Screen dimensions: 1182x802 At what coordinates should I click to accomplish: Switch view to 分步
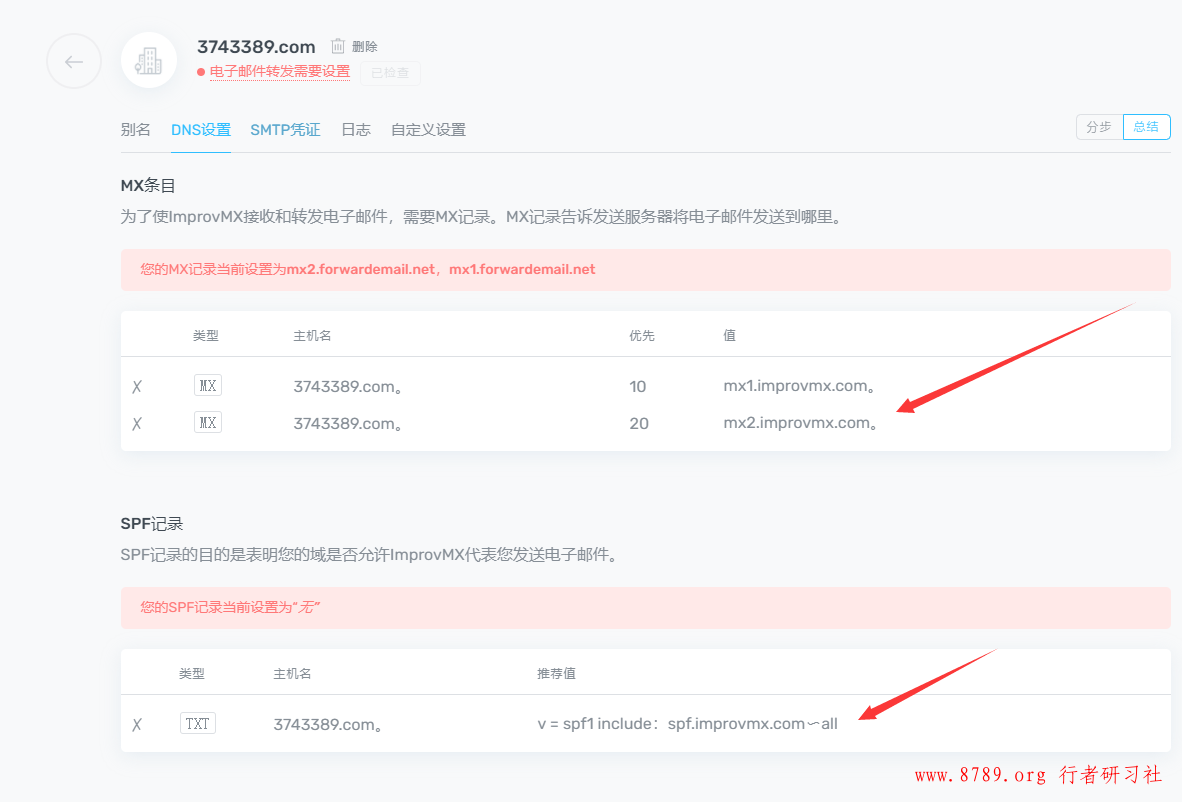click(1099, 127)
